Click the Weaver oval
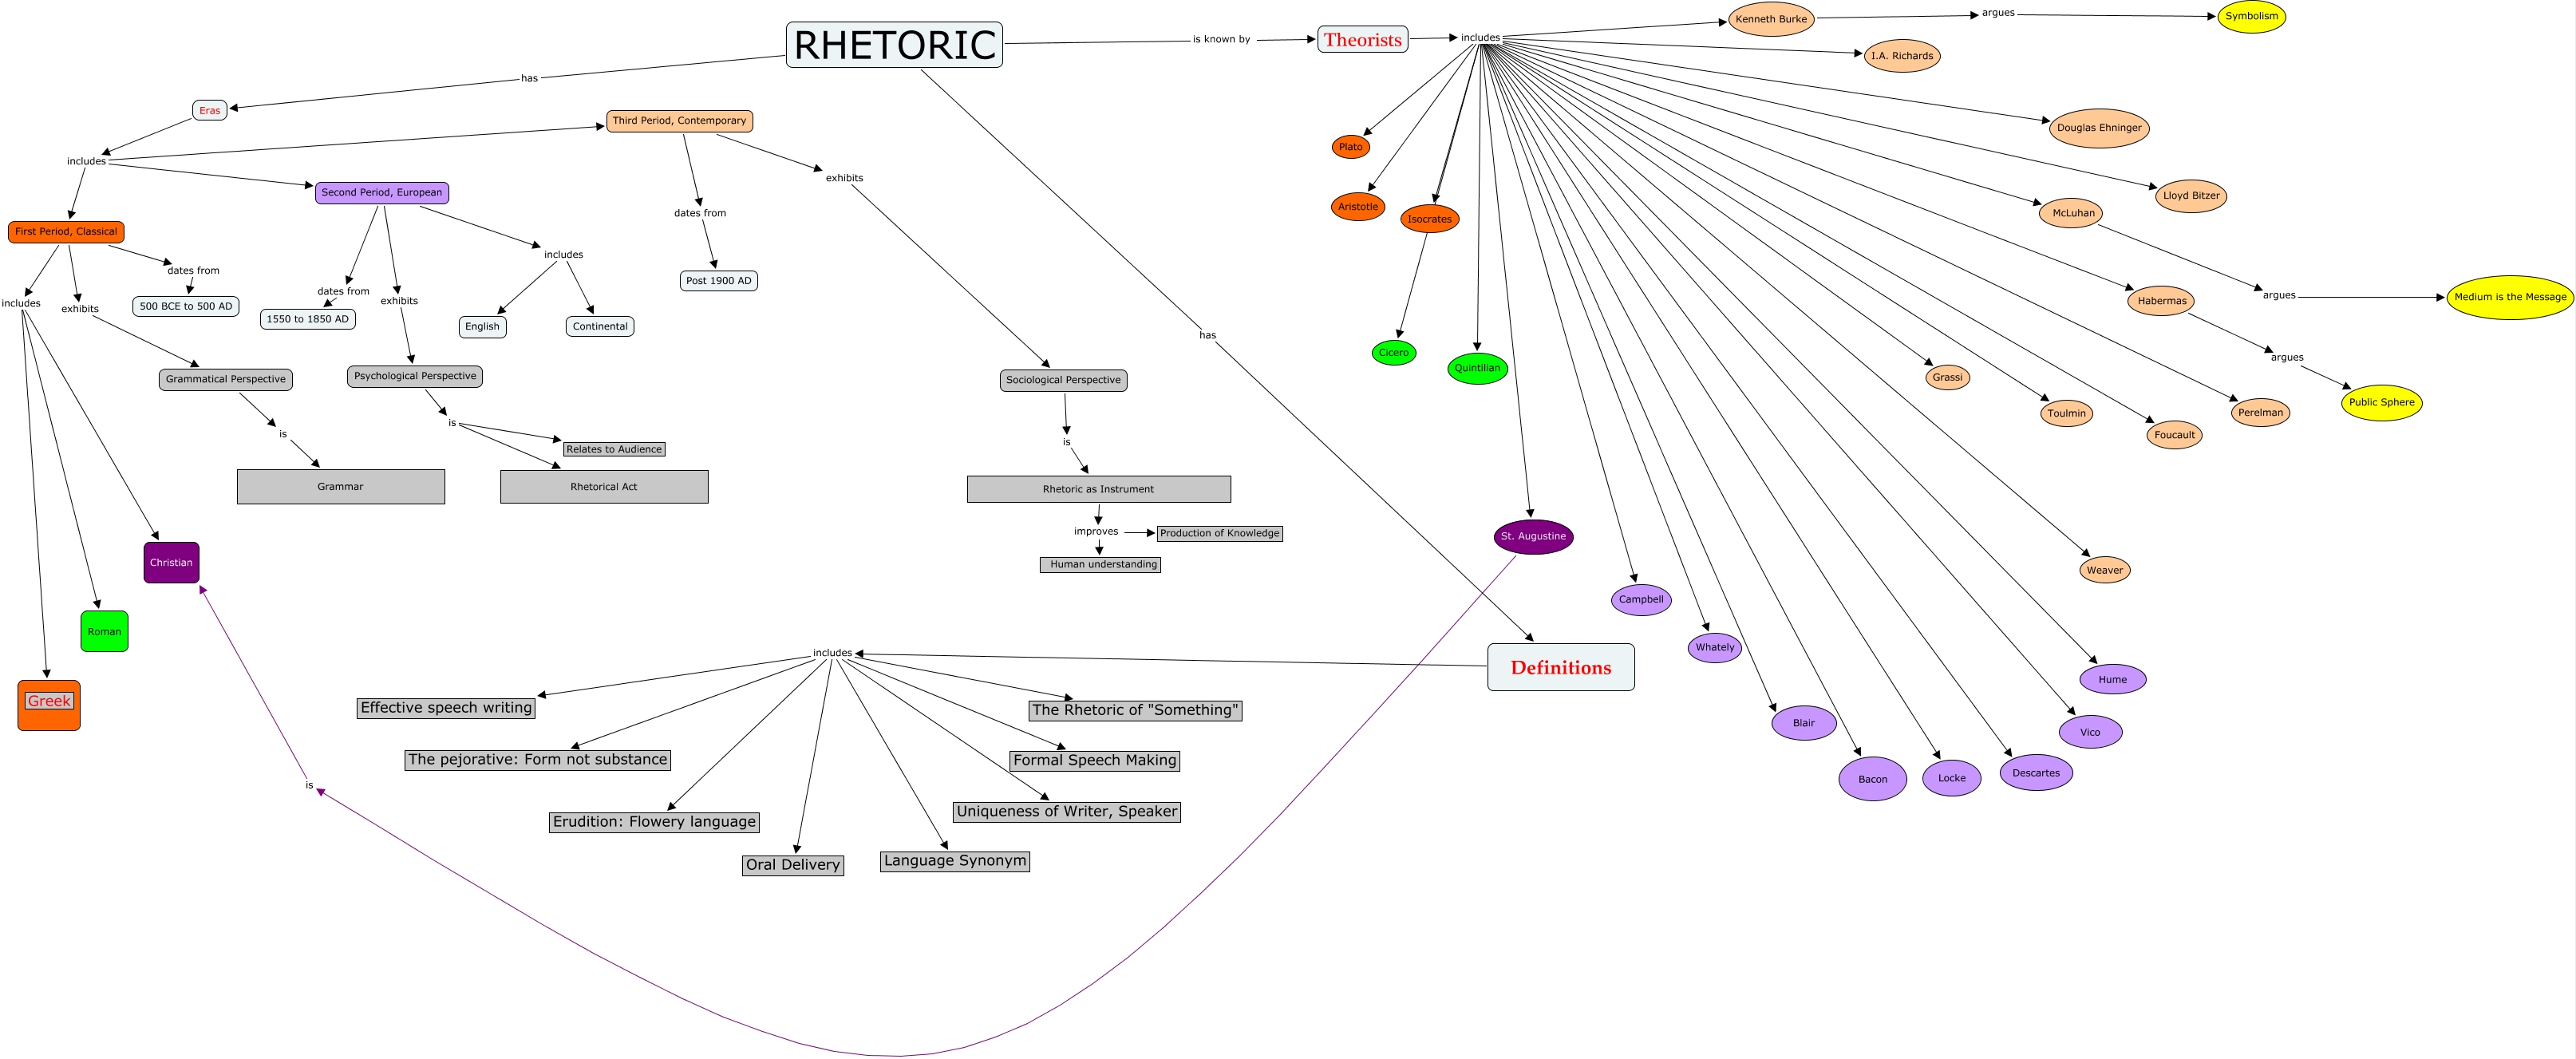 pyautogui.click(x=2104, y=571)
